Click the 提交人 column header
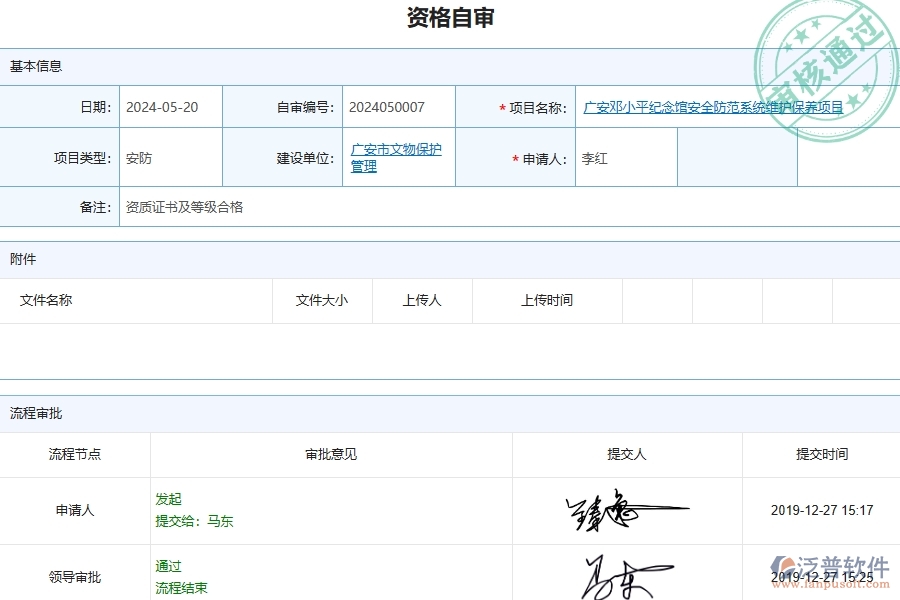The height and width of the screenshot is (600, 900). point(626,454)
